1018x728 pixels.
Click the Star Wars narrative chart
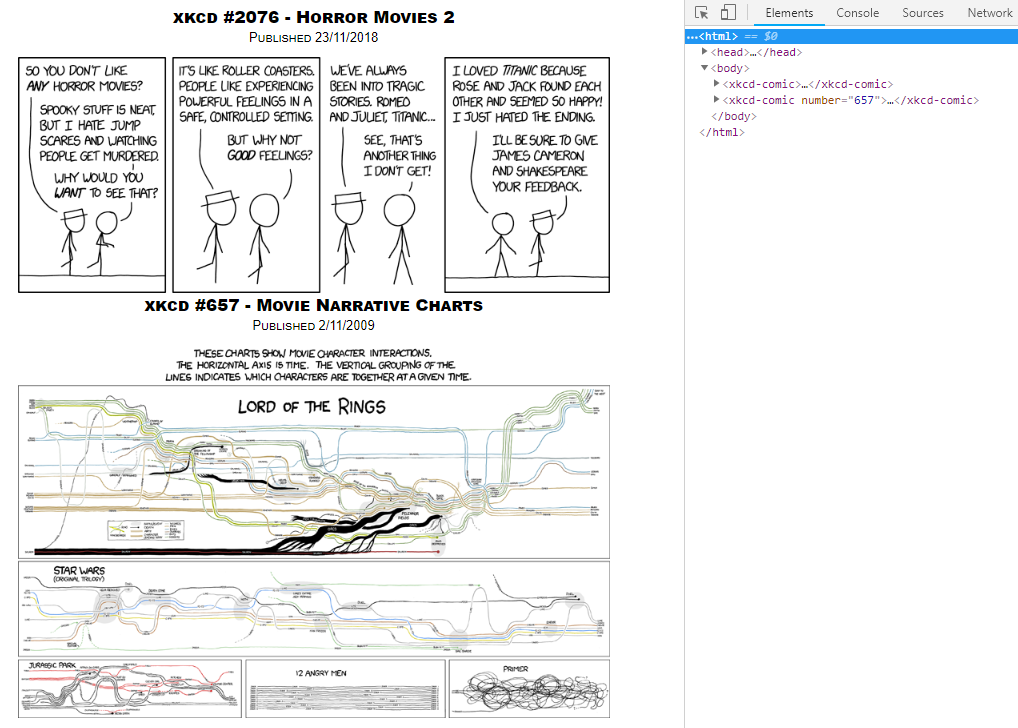click(x=314, y=609)
